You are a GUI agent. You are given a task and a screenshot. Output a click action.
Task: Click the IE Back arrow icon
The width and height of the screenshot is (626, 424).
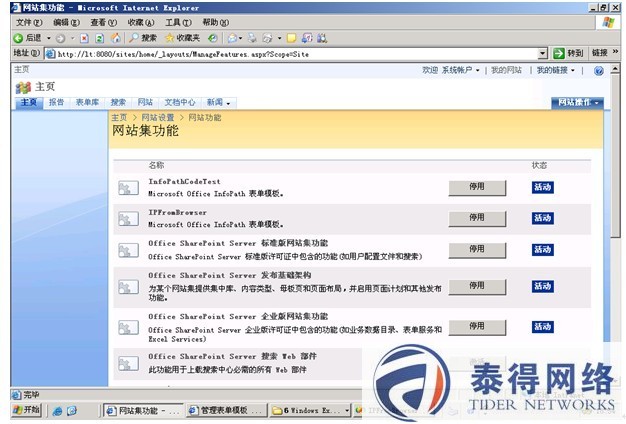[x=18, y=38]
